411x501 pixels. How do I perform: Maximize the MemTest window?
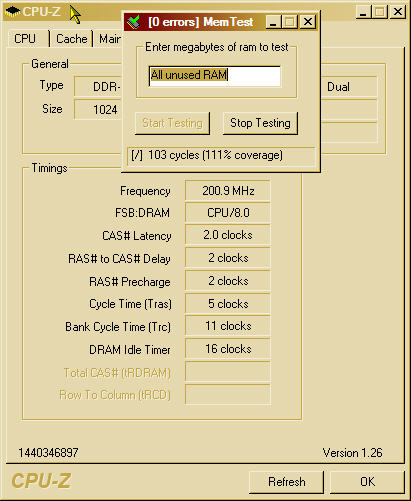click(290, 22)
